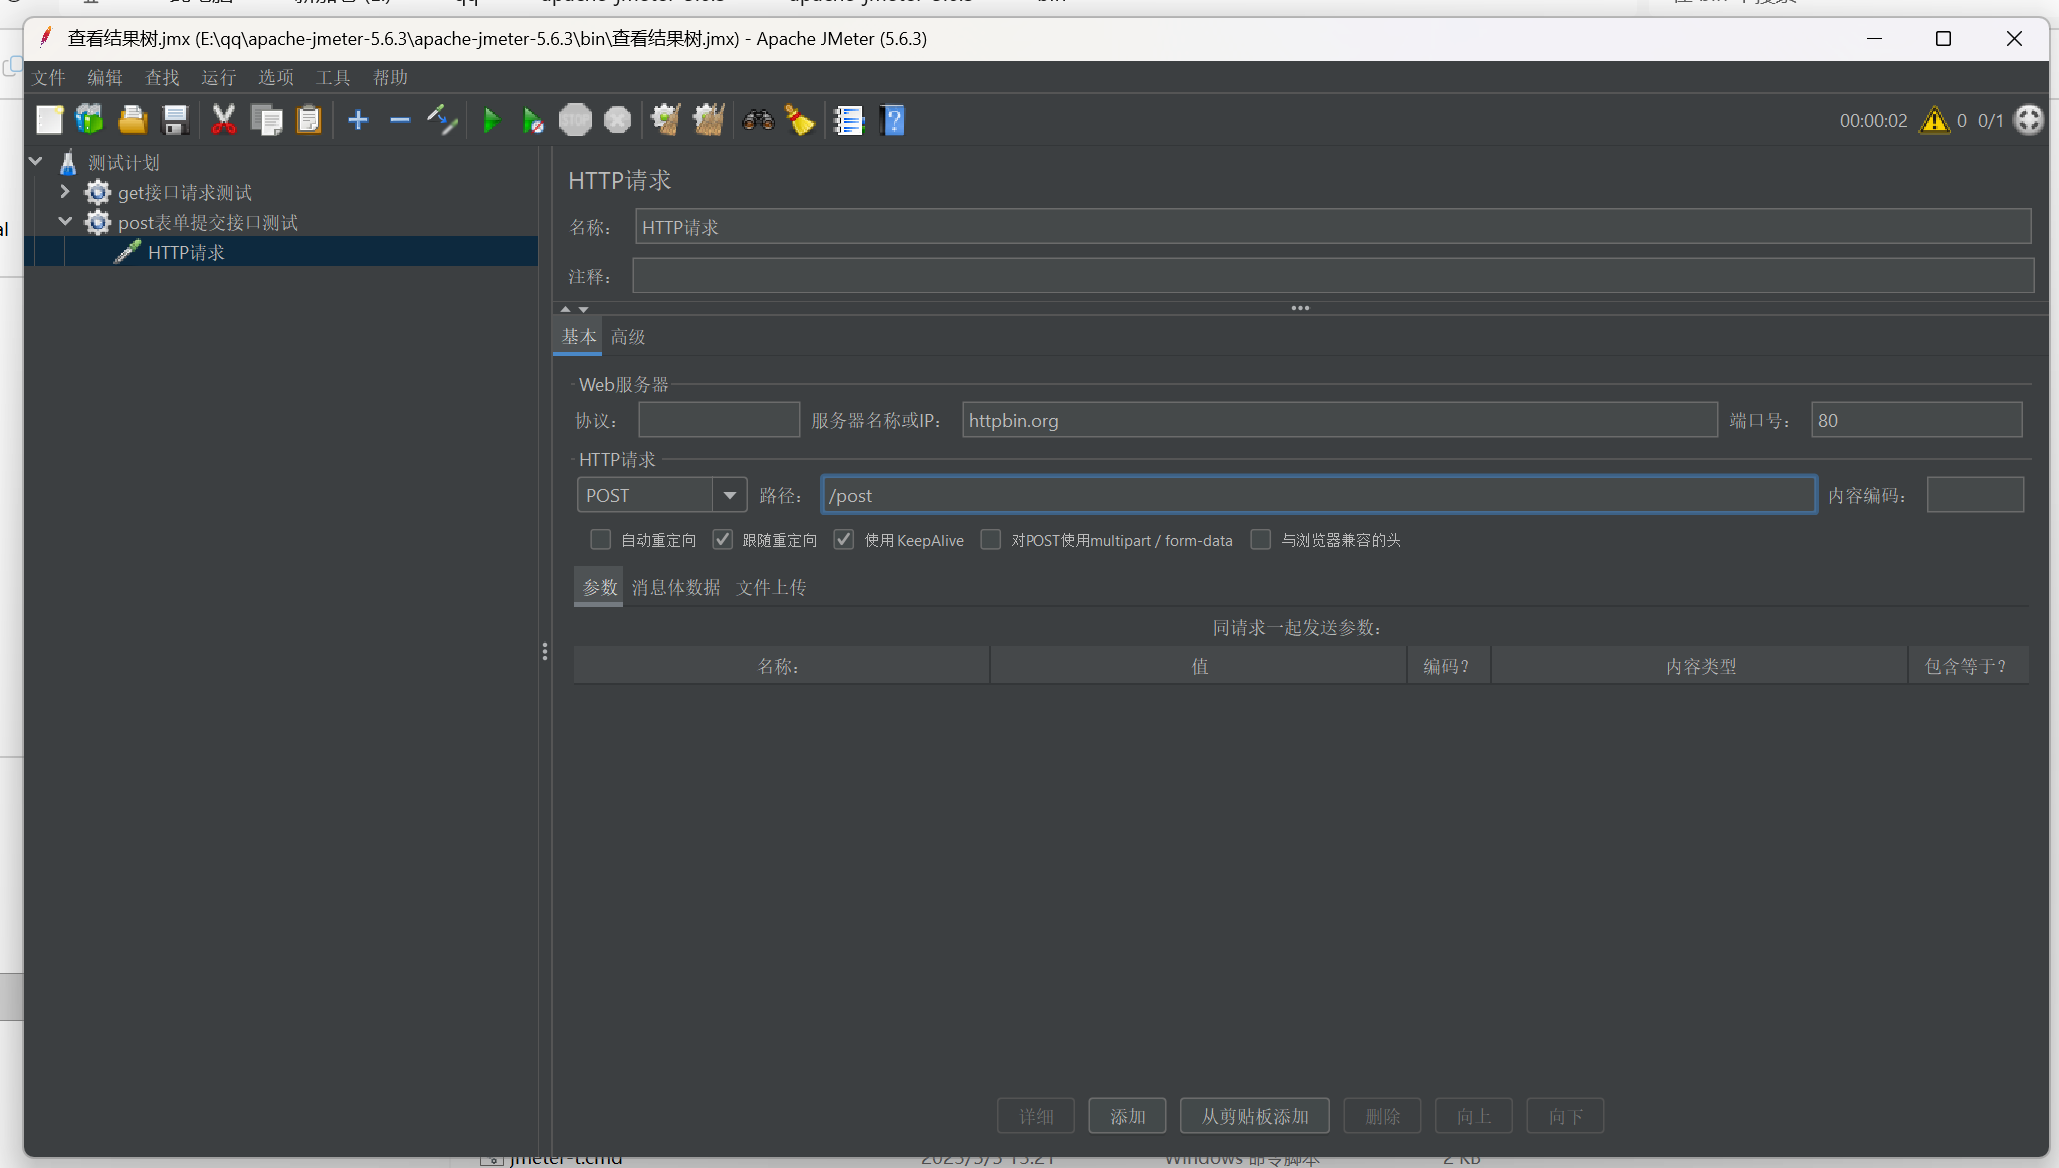
Task: Switch to the 消息体数据 tab
Action: click(676, 587)
